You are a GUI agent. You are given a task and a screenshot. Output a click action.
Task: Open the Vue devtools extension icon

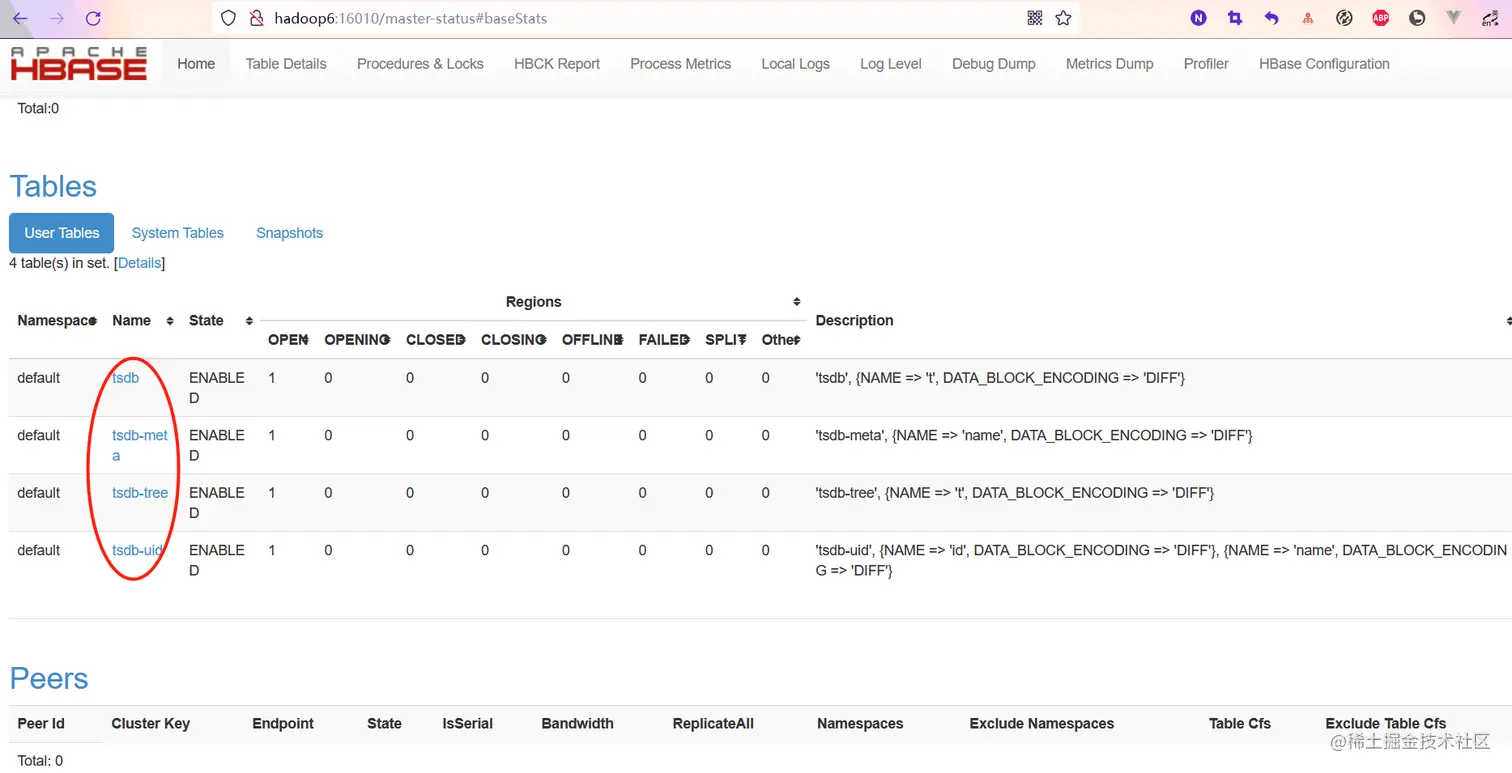1453,17
